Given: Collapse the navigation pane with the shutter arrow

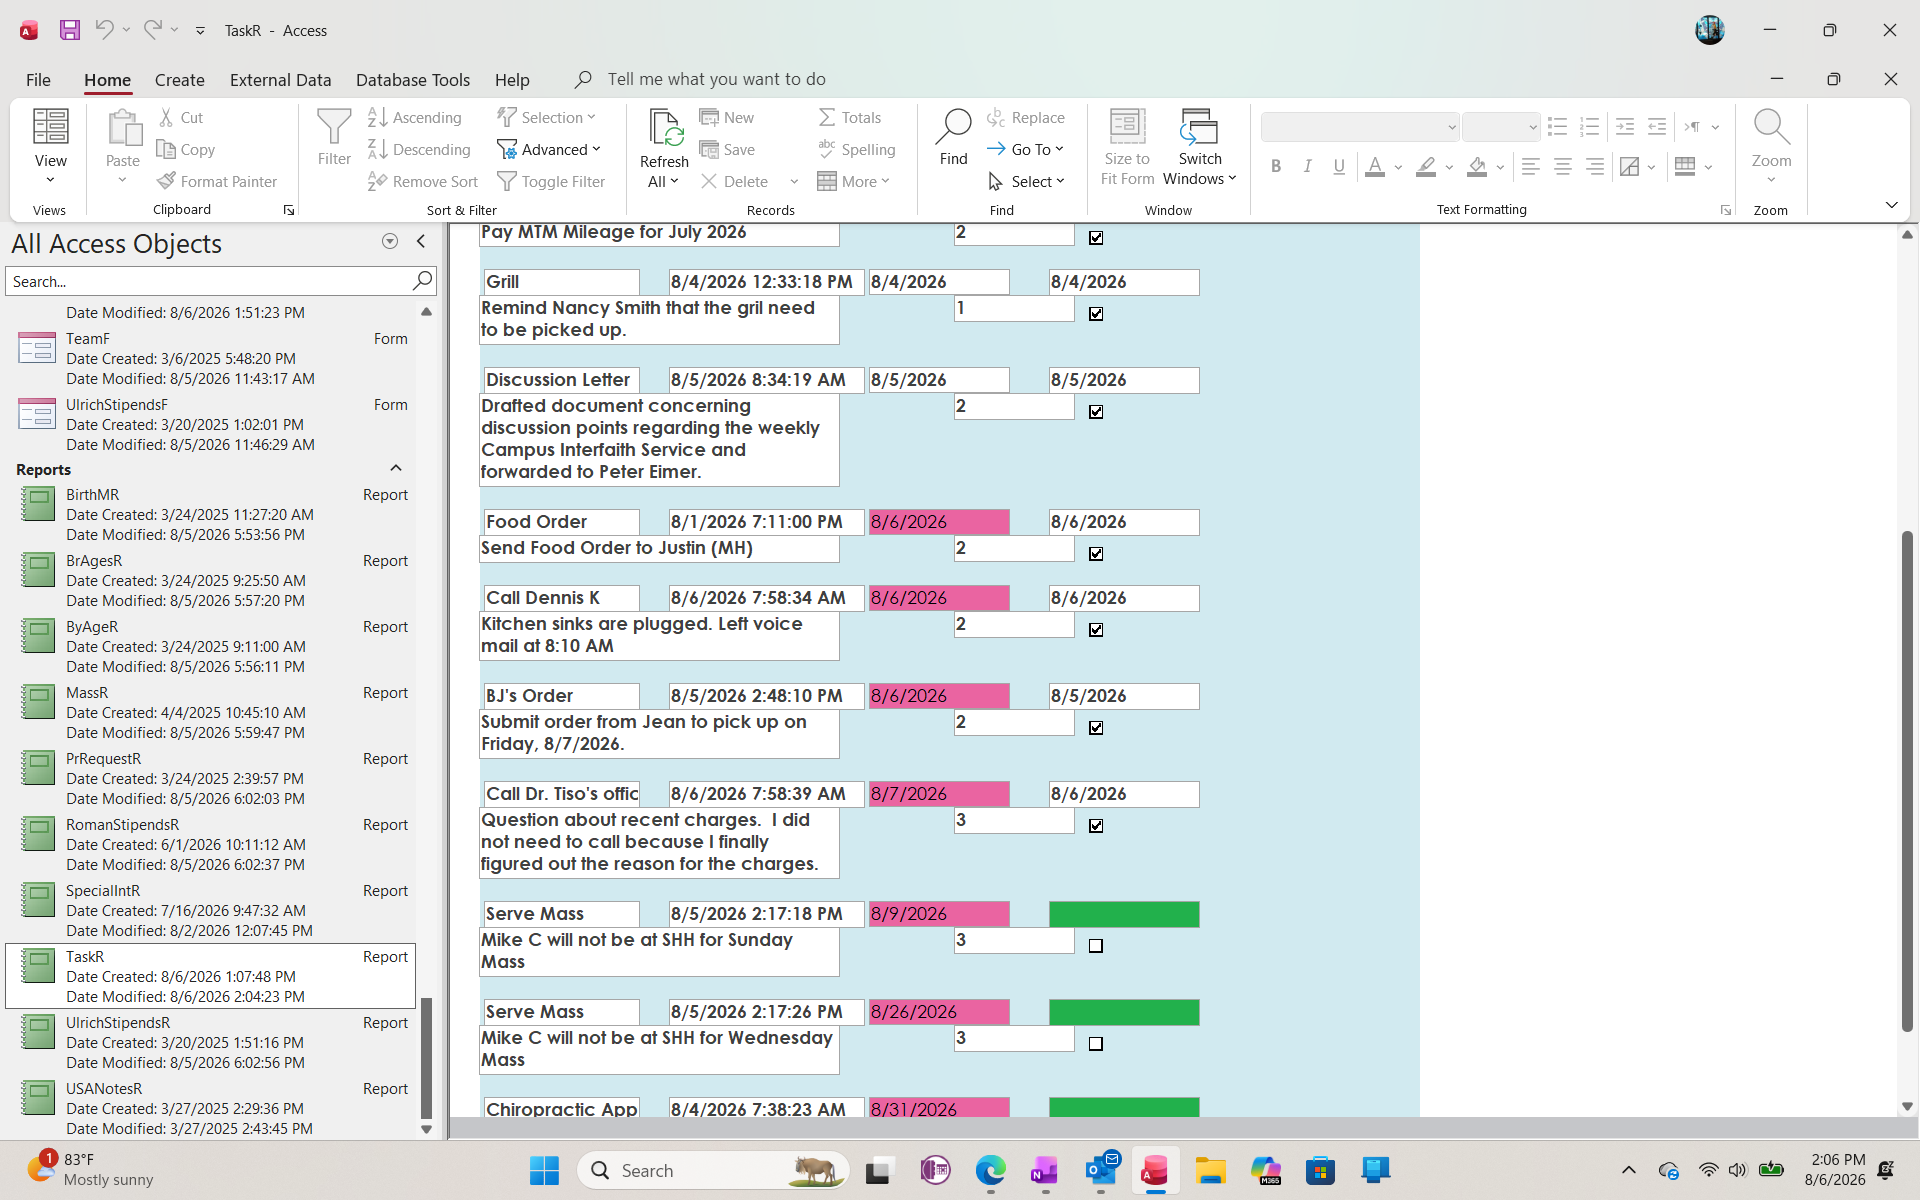Looking at the screenshot, I should [421, 241].
